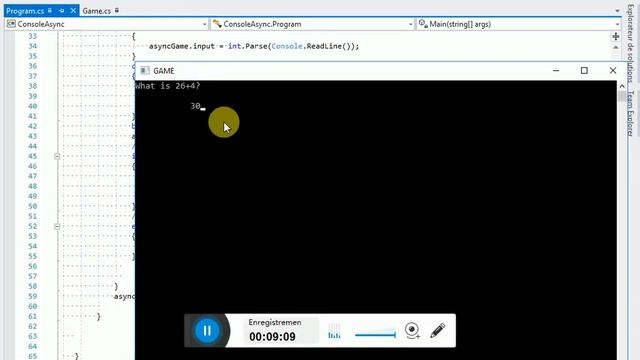Close the Program.cs tab
Viewport: 640px width, 360px height.
tap(73, 11)
